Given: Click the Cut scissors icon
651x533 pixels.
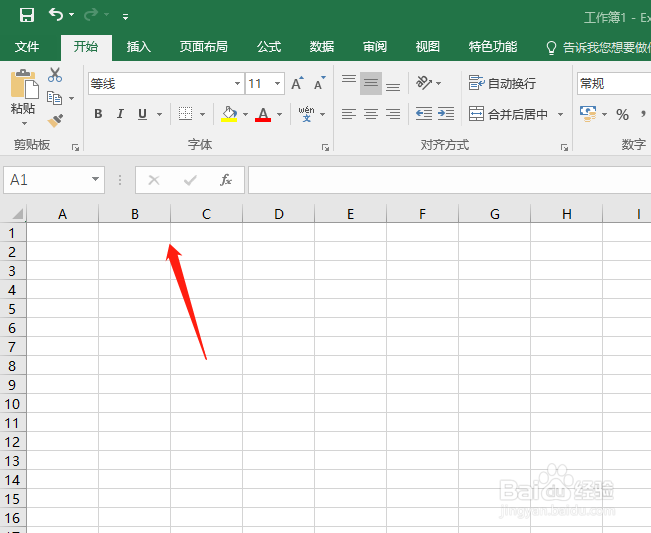Looking at the screenshot, I should click(55, 75).
